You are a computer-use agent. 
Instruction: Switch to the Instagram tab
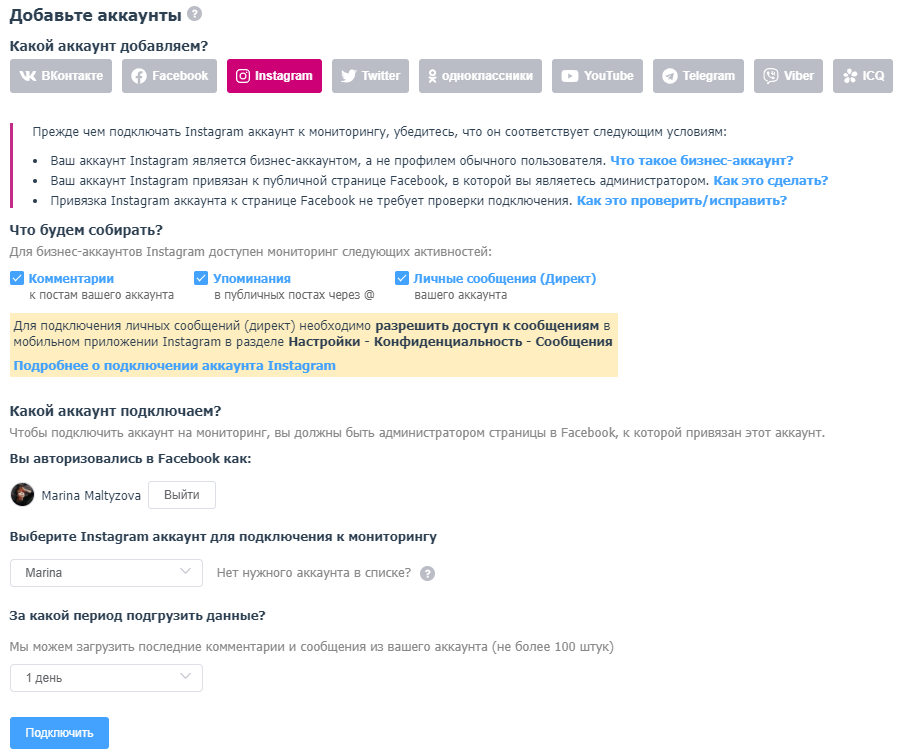pyautogui.click(x=274, y=76)
